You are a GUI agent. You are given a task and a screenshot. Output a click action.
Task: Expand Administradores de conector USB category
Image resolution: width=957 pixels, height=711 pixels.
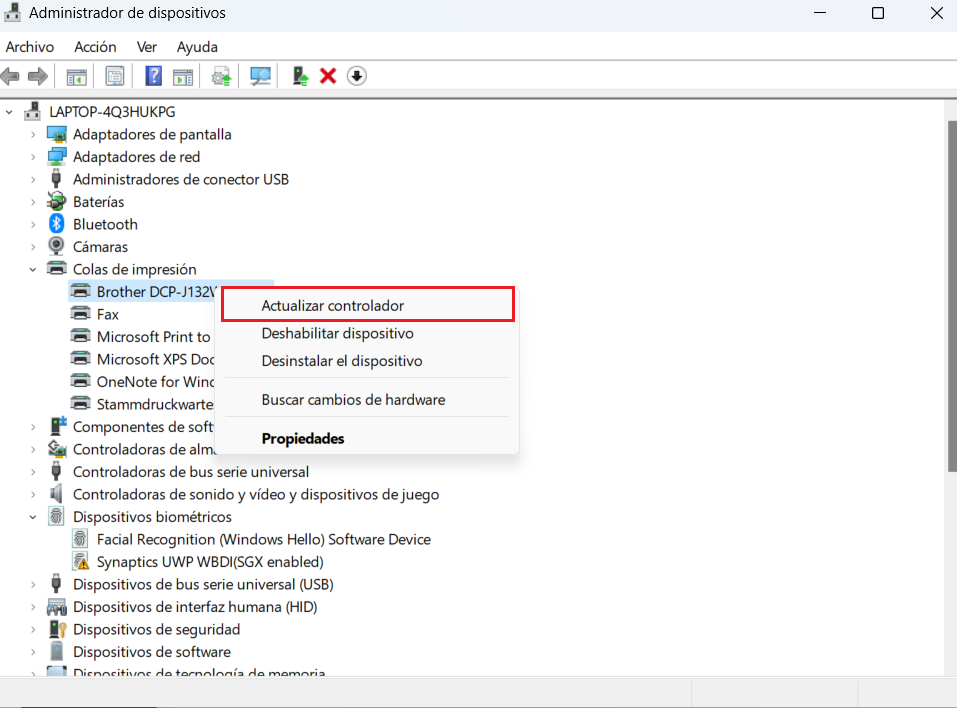tap(33, 179)
